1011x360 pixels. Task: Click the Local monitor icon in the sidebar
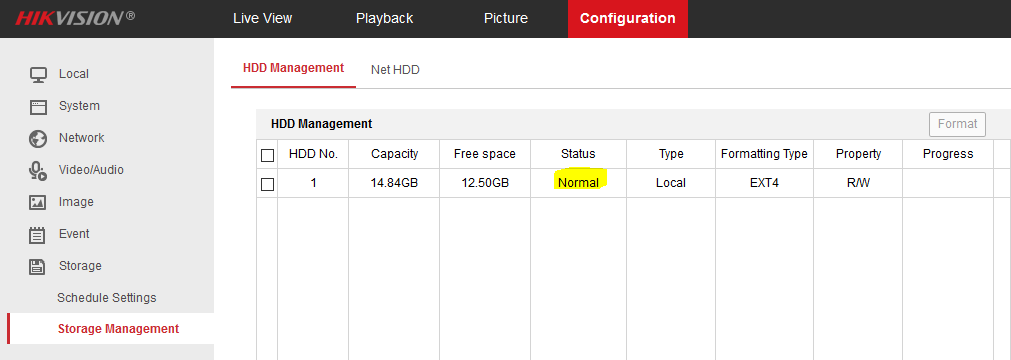coord(38,74)
